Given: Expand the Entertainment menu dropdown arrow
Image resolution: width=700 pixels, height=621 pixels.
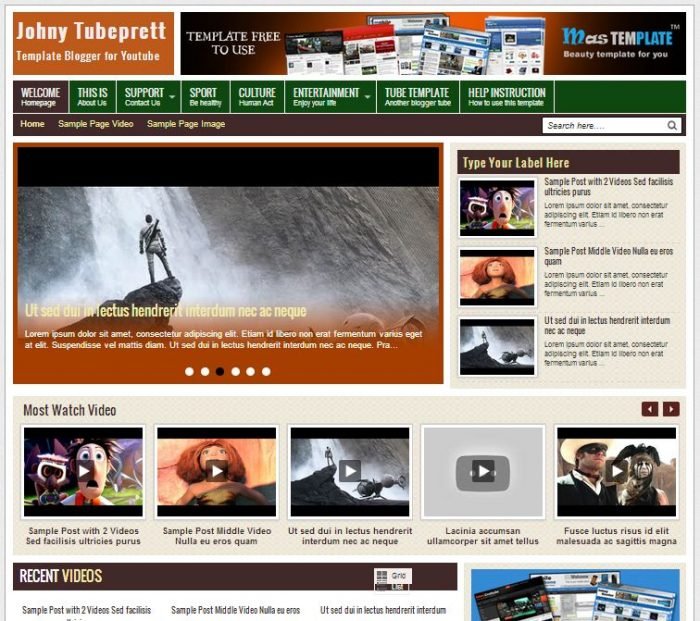Looking at the screenshot, I should pos(368,96).
